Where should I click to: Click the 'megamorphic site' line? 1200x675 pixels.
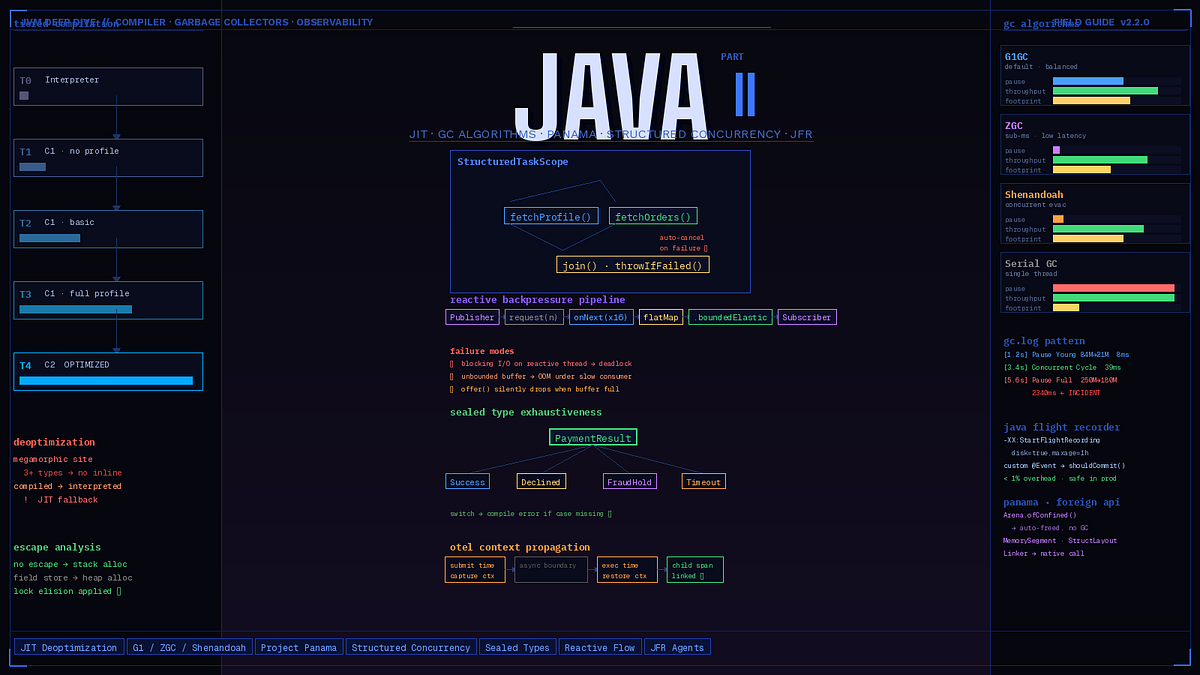point(51,459)
